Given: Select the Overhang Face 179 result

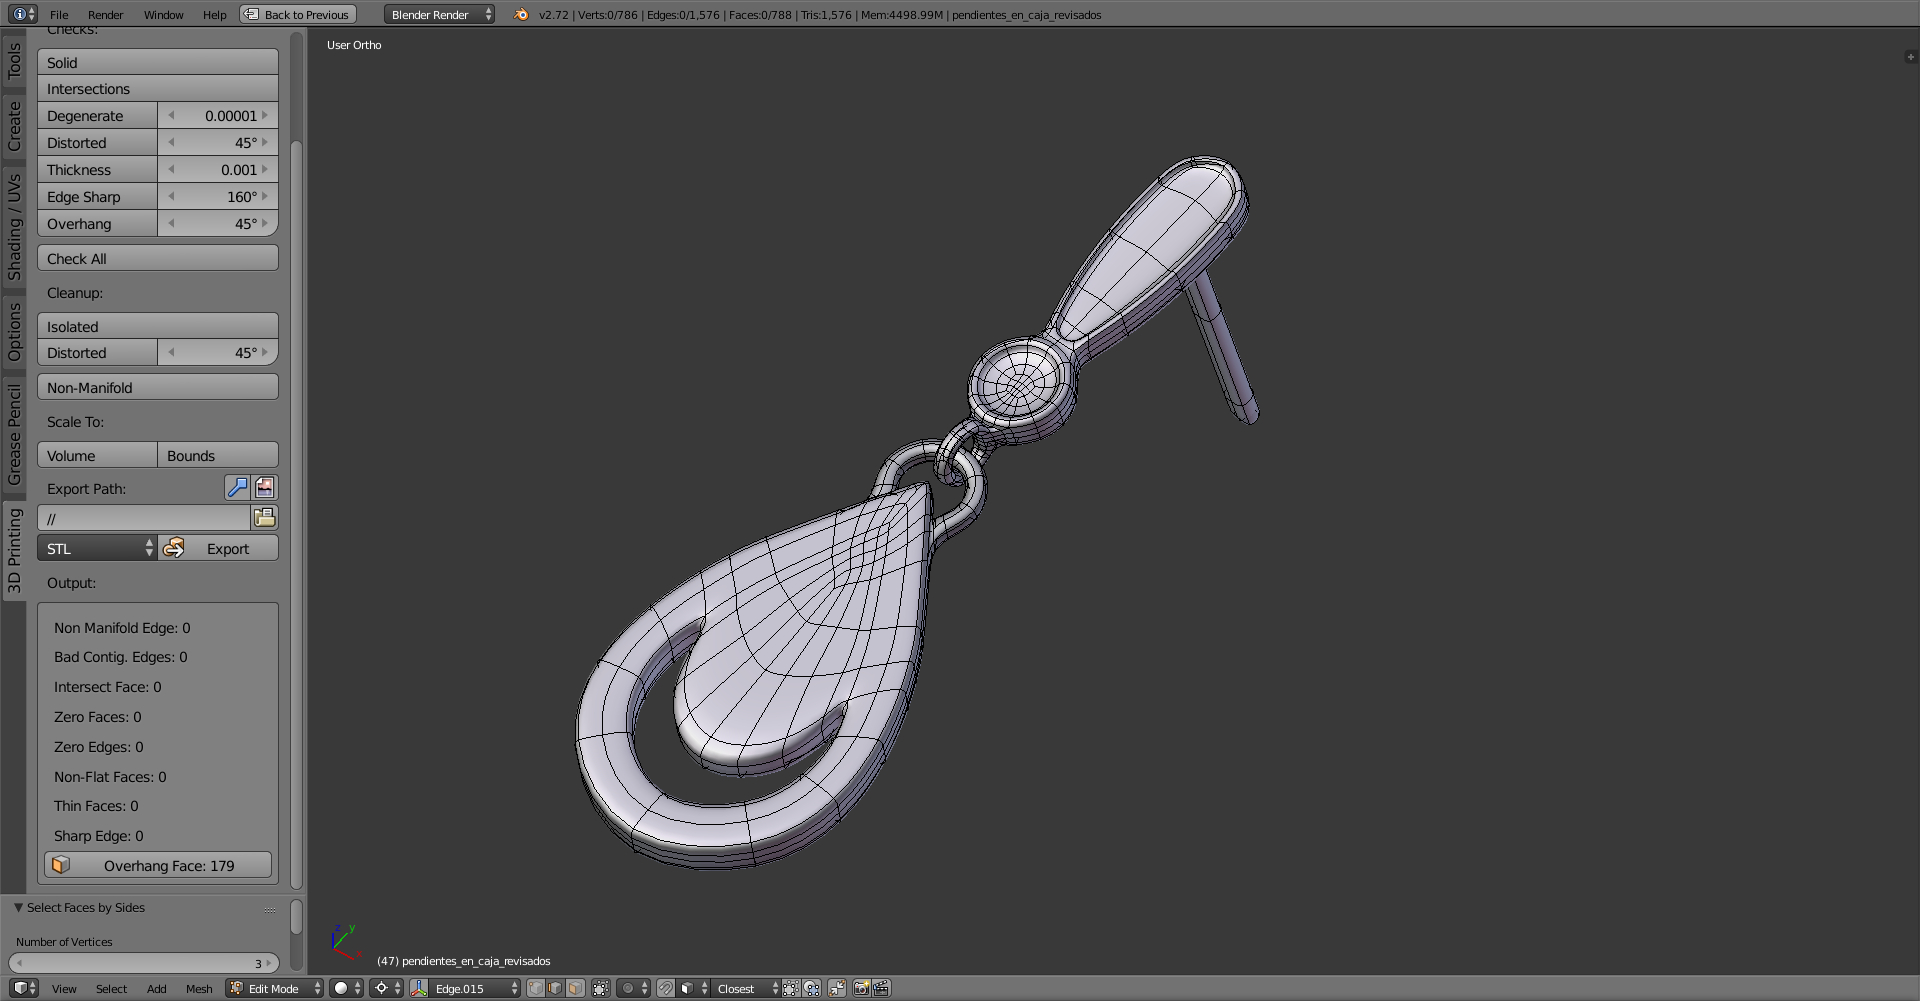Looking at the screenshot, I should (x=158, y=865).
